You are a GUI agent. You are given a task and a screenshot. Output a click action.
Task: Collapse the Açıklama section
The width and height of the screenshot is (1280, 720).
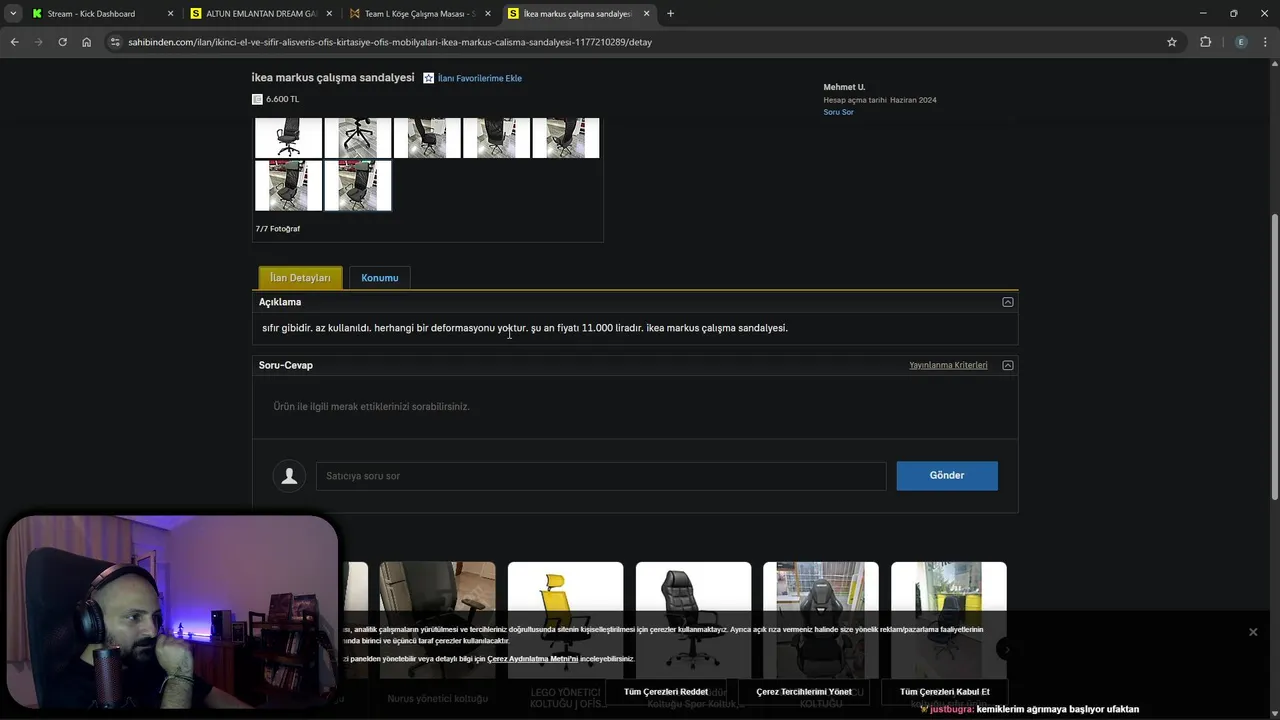tap(1008, 302)
